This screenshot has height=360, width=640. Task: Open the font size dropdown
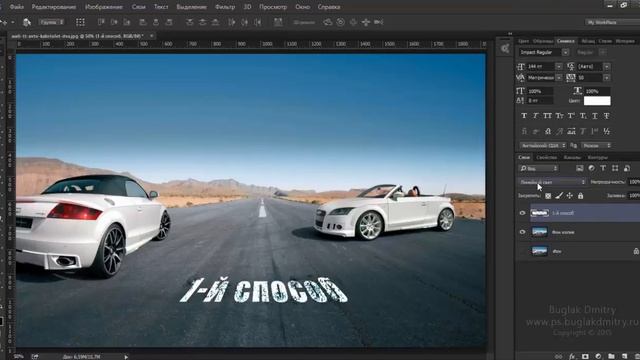click(x=559, y=66)
